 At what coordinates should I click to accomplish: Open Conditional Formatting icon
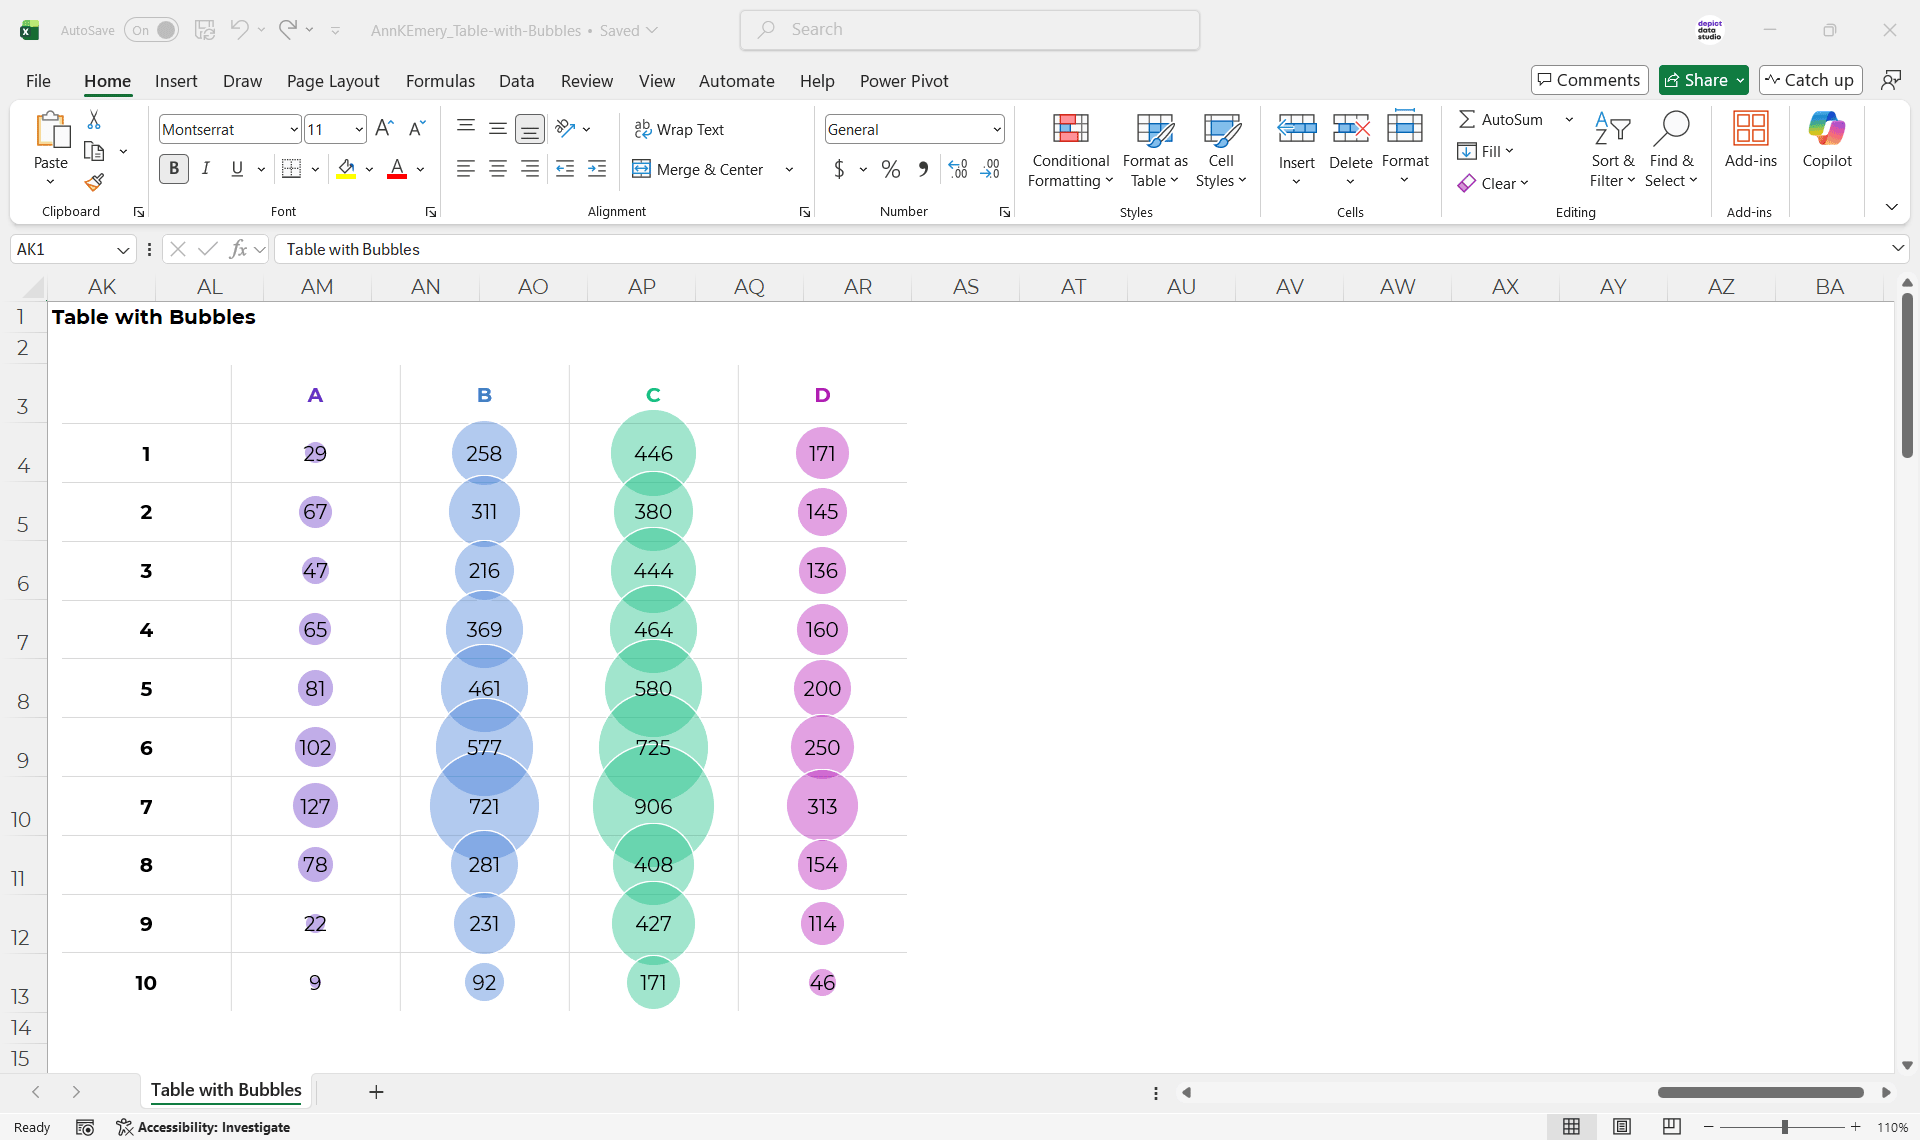click(x=1070, y=150)
